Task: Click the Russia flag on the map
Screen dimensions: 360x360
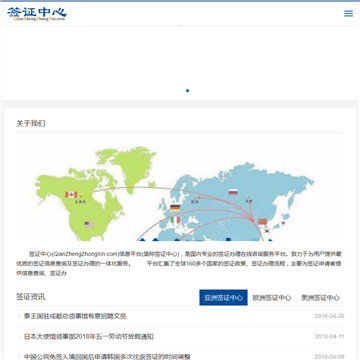Action: [233, 192]
